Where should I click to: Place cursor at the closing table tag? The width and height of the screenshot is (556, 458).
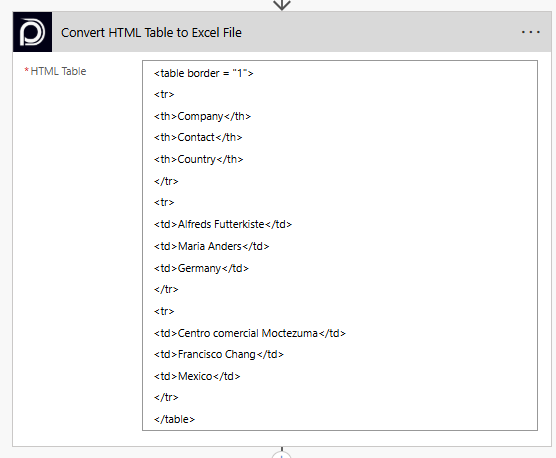[174, 419]
